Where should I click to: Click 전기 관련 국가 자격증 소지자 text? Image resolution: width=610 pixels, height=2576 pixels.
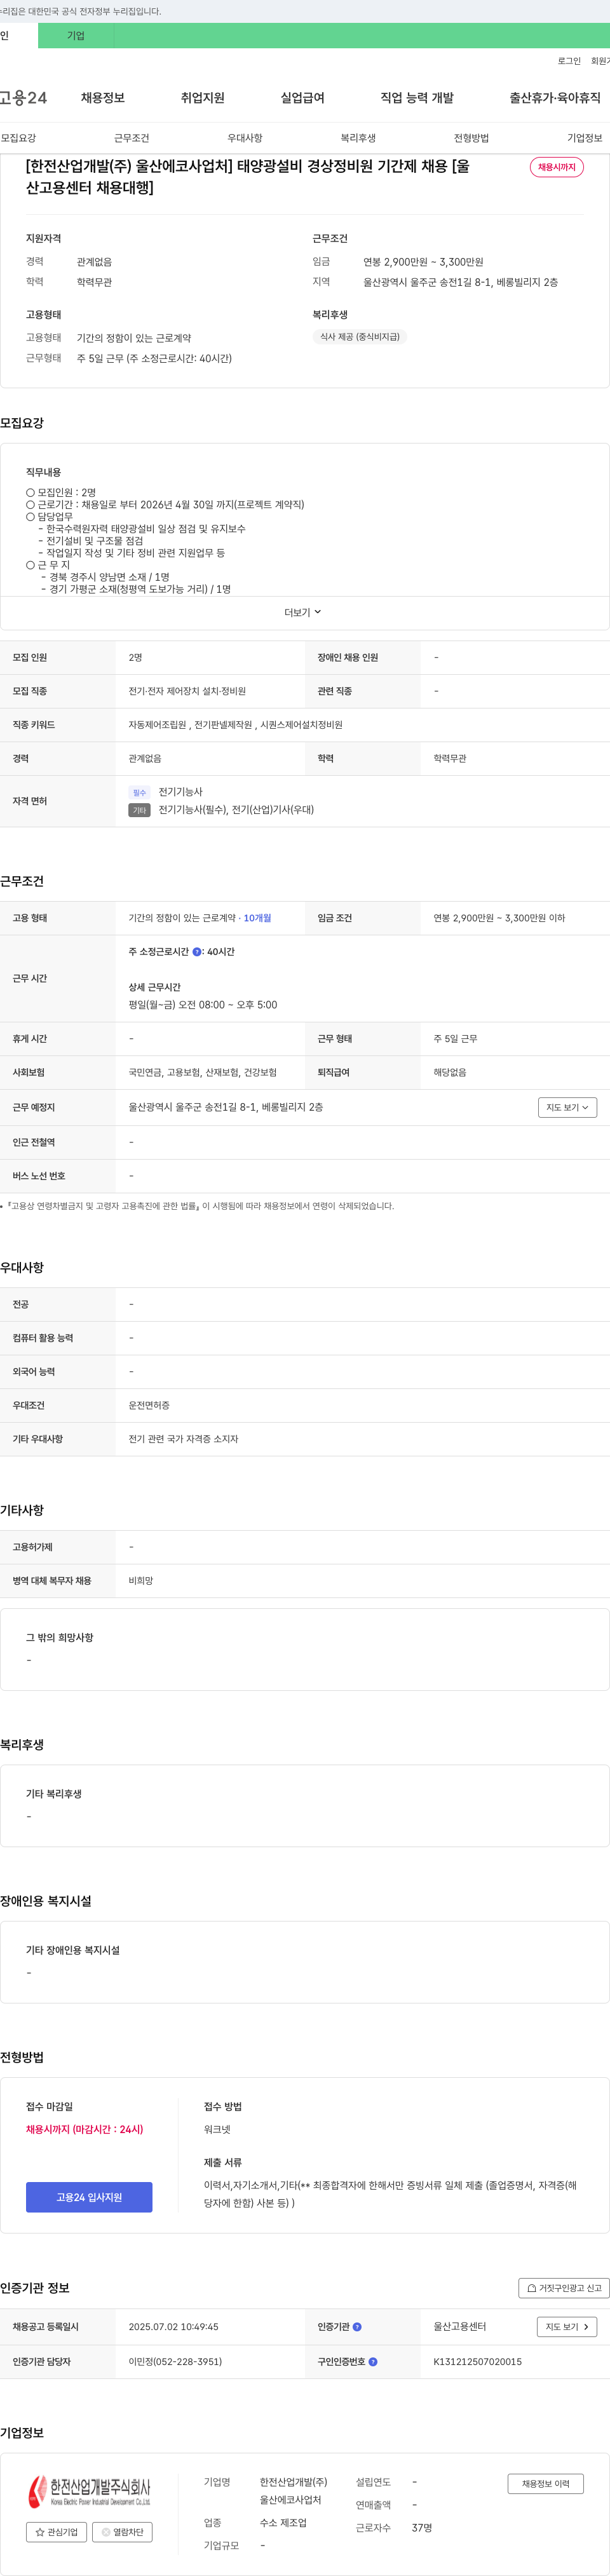183,1439
